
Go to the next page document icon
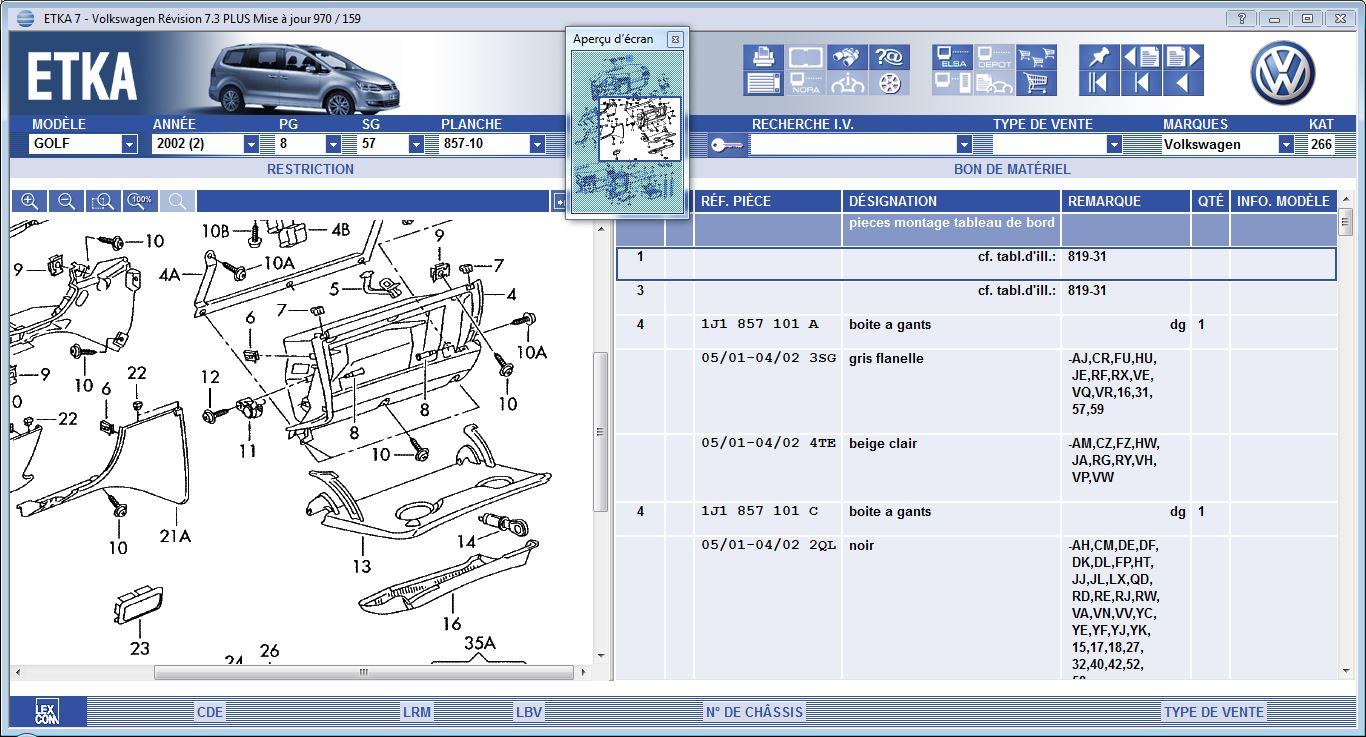[1183, 57]
